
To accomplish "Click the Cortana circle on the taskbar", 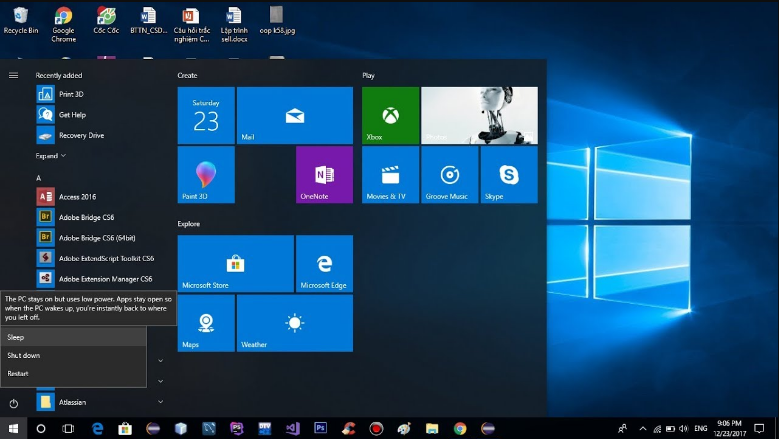I will [41, 429].
